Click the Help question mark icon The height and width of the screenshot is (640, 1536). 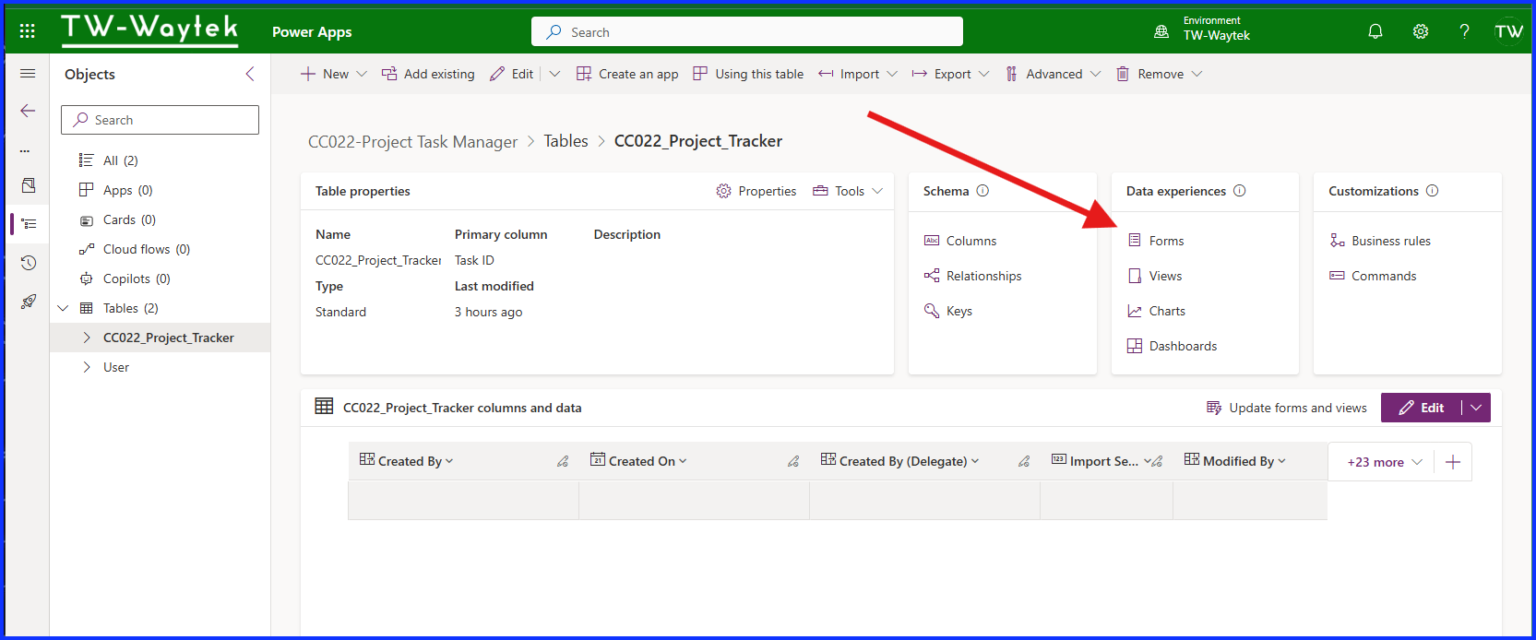click(x=1463, y=30)
